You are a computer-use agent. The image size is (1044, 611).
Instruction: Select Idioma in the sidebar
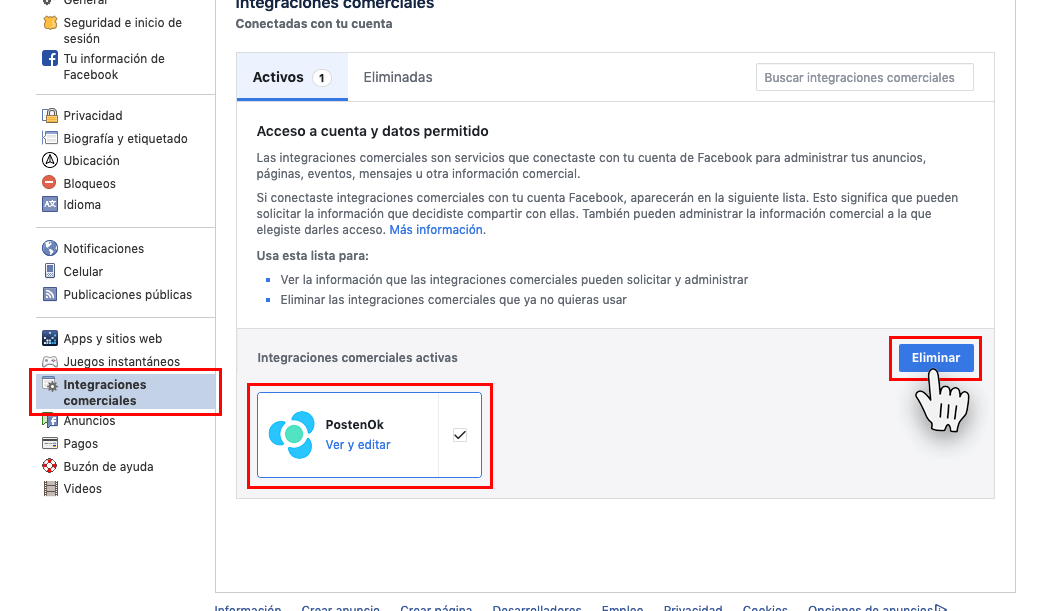(82, 204)
